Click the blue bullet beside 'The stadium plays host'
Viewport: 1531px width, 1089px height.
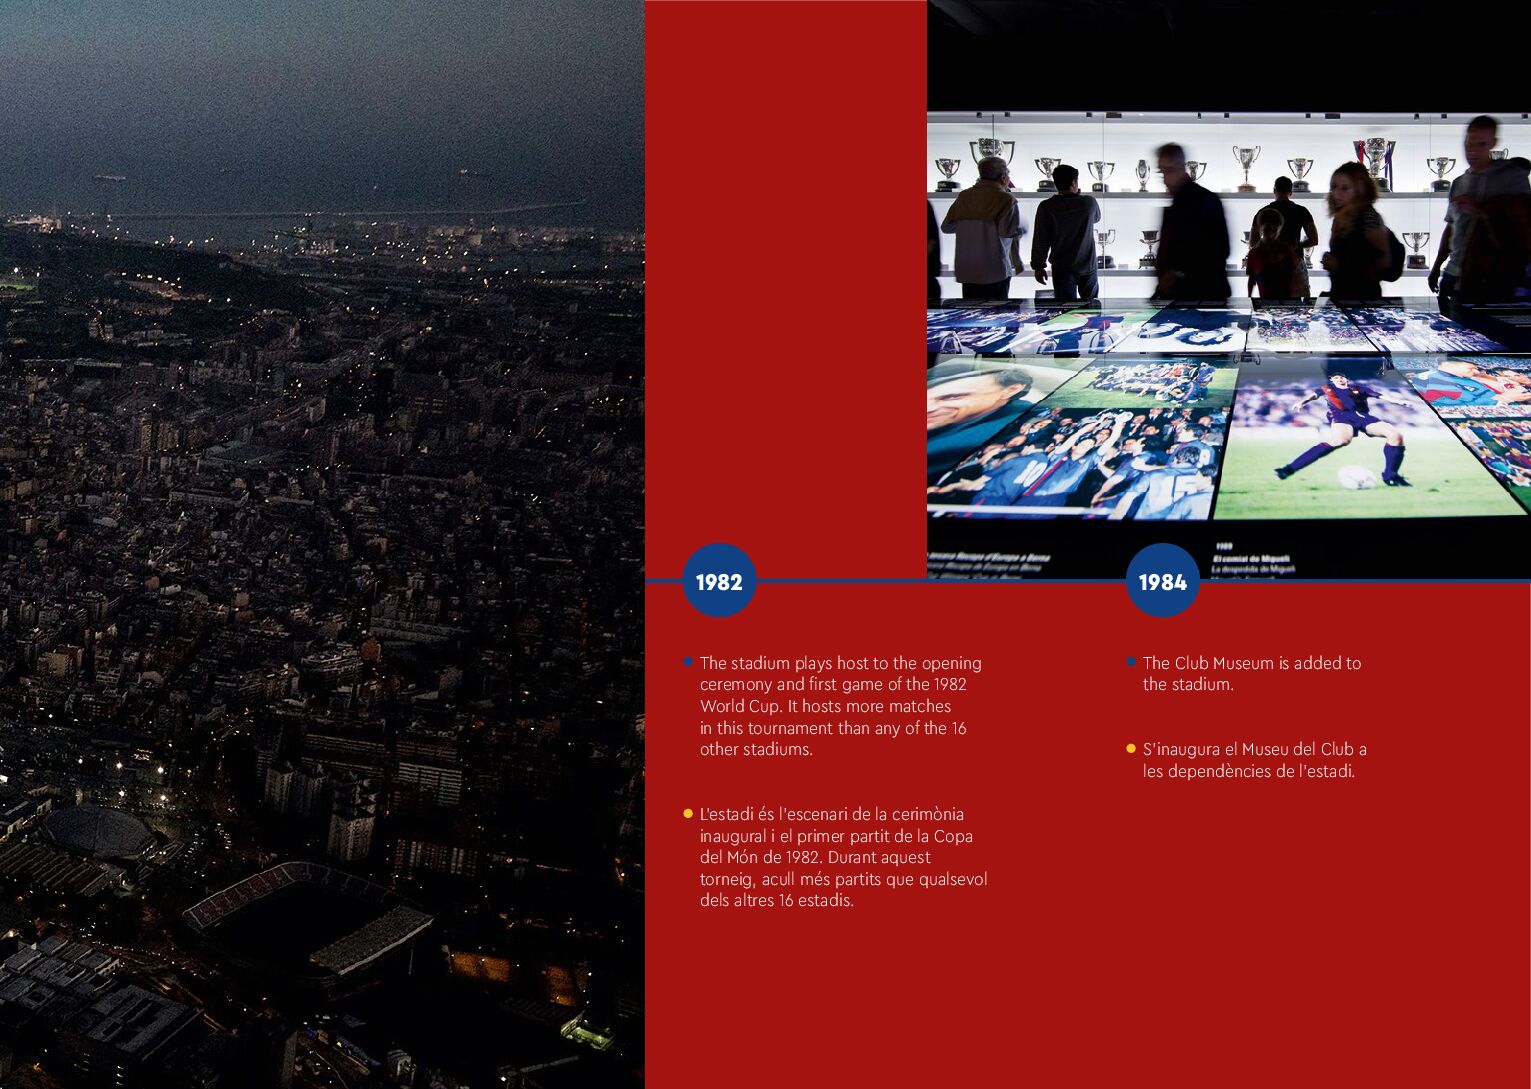688,662
